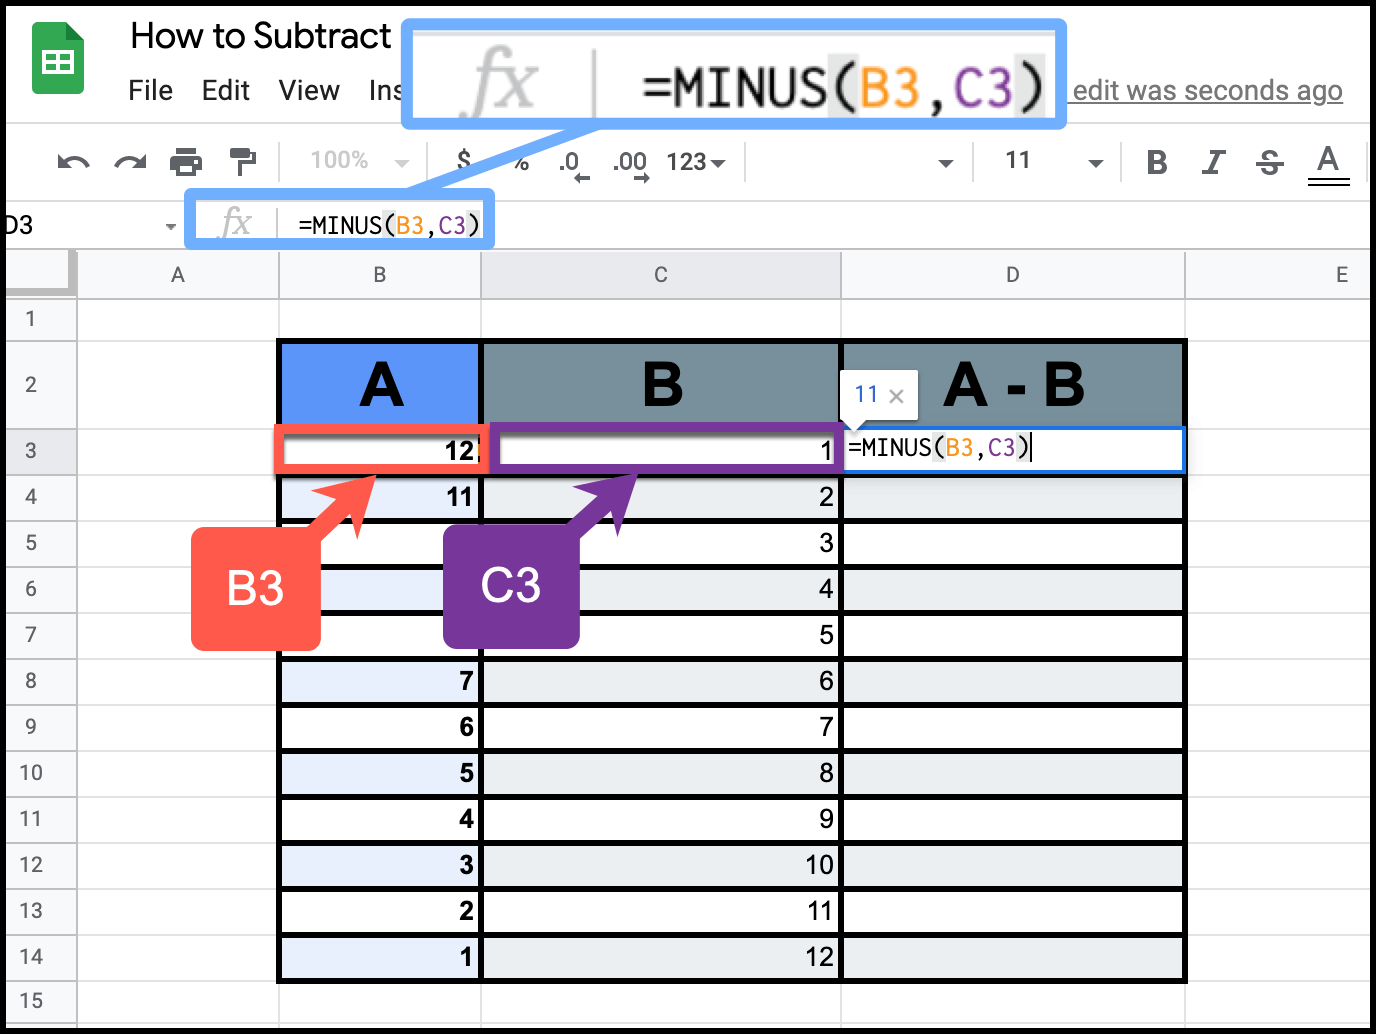The image size is (1376, 1034).
Task: Toggle italic formatting
Action: [1213, 161]
